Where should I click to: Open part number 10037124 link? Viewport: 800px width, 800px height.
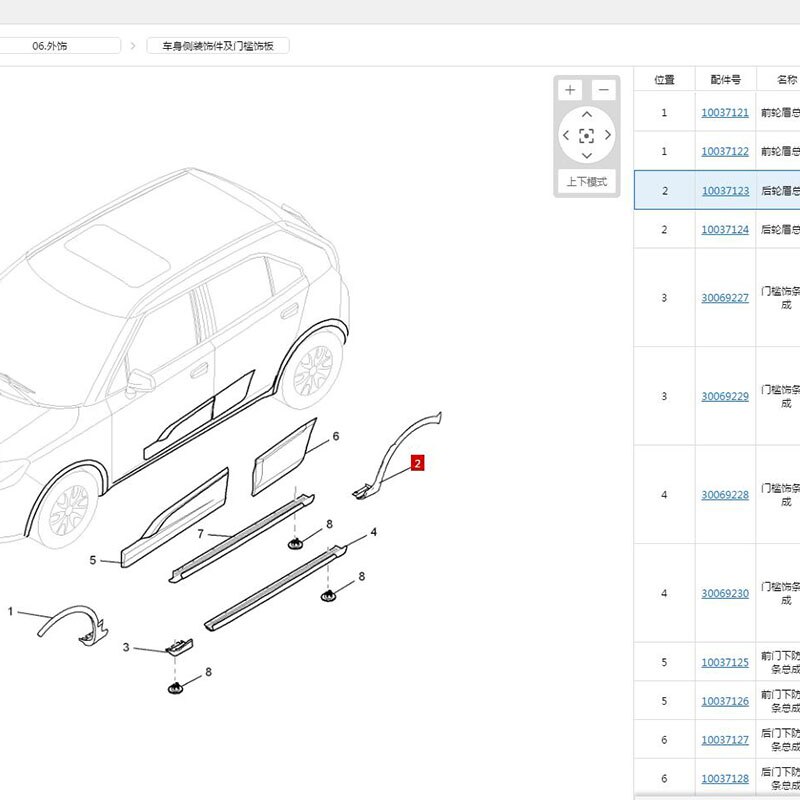725,230
